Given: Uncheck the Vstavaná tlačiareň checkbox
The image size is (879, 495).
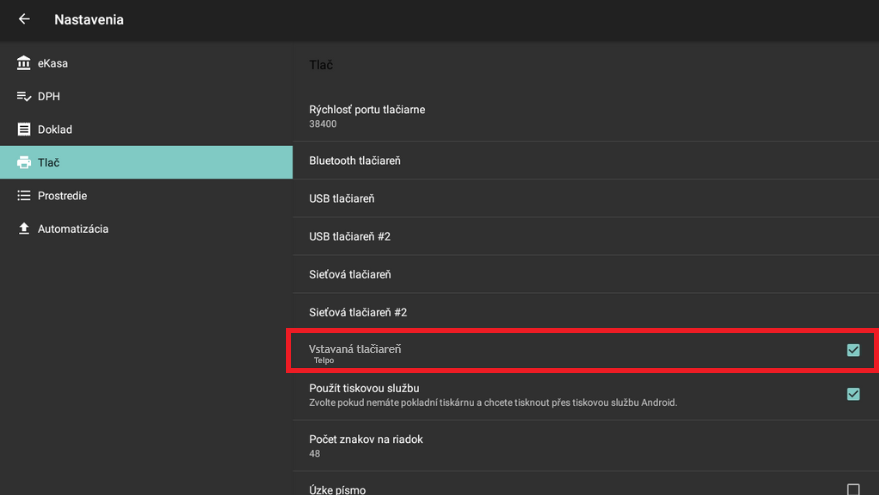Looking at the screenshot, I should coord(853,350).
